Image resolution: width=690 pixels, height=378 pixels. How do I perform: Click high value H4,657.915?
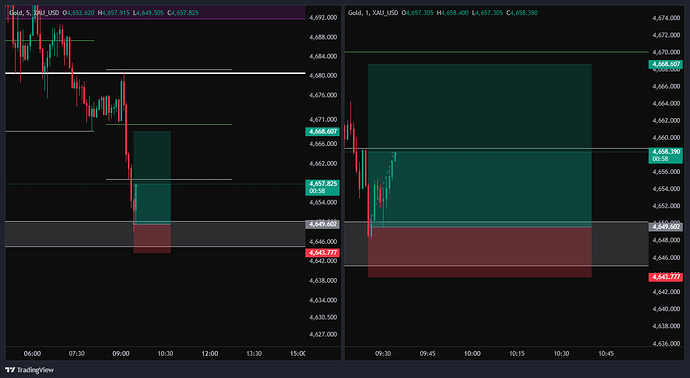point(114,13)
